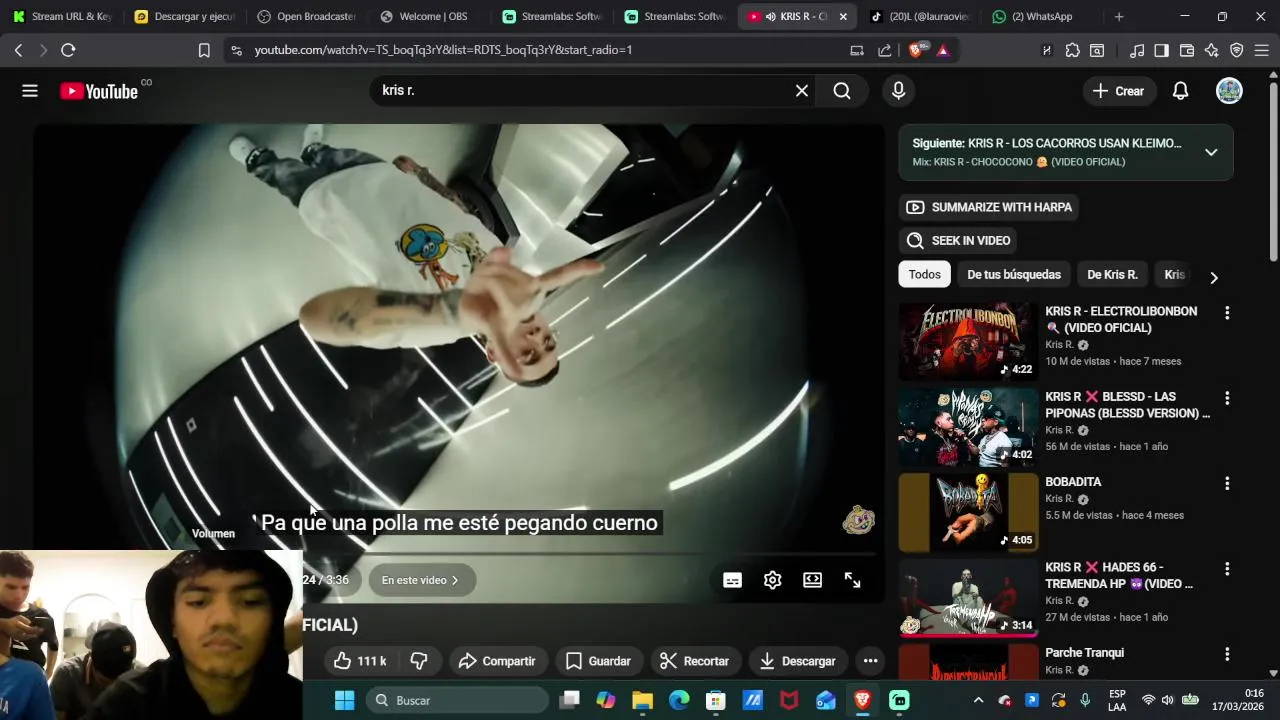The height and width of the screenshot is (720, 1280).
Task: Open the Windows Start menu
Action: (x=344, y=700)
